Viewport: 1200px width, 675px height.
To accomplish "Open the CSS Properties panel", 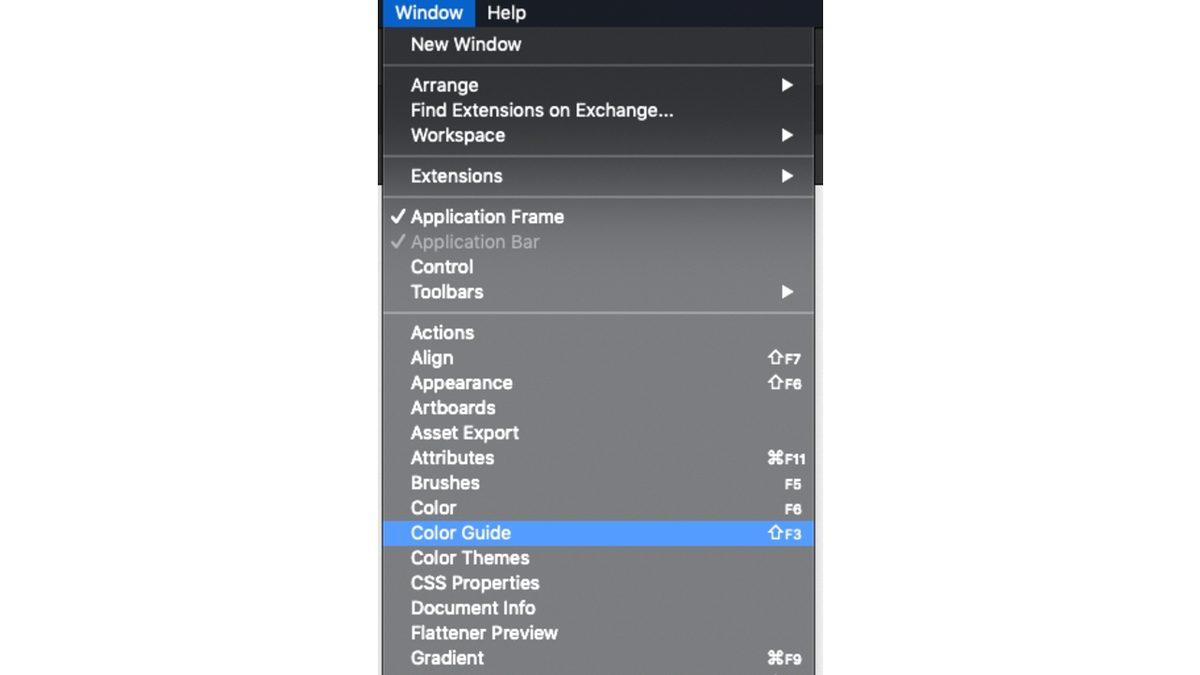I will (475, 583).
